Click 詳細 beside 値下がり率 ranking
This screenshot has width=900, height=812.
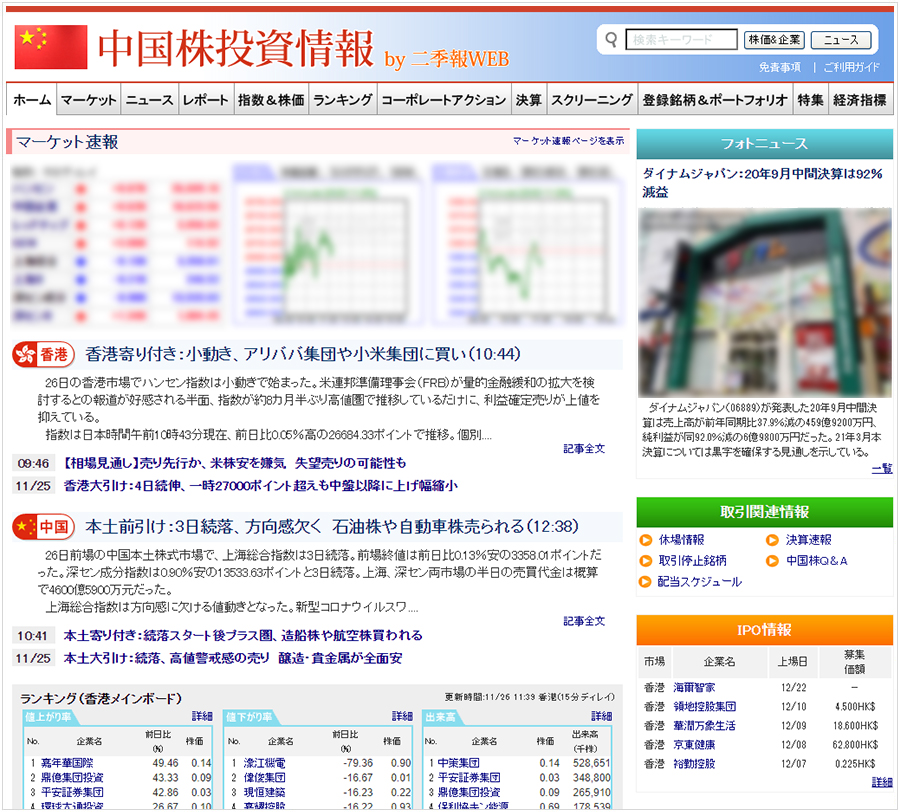[x=402, y=716]
